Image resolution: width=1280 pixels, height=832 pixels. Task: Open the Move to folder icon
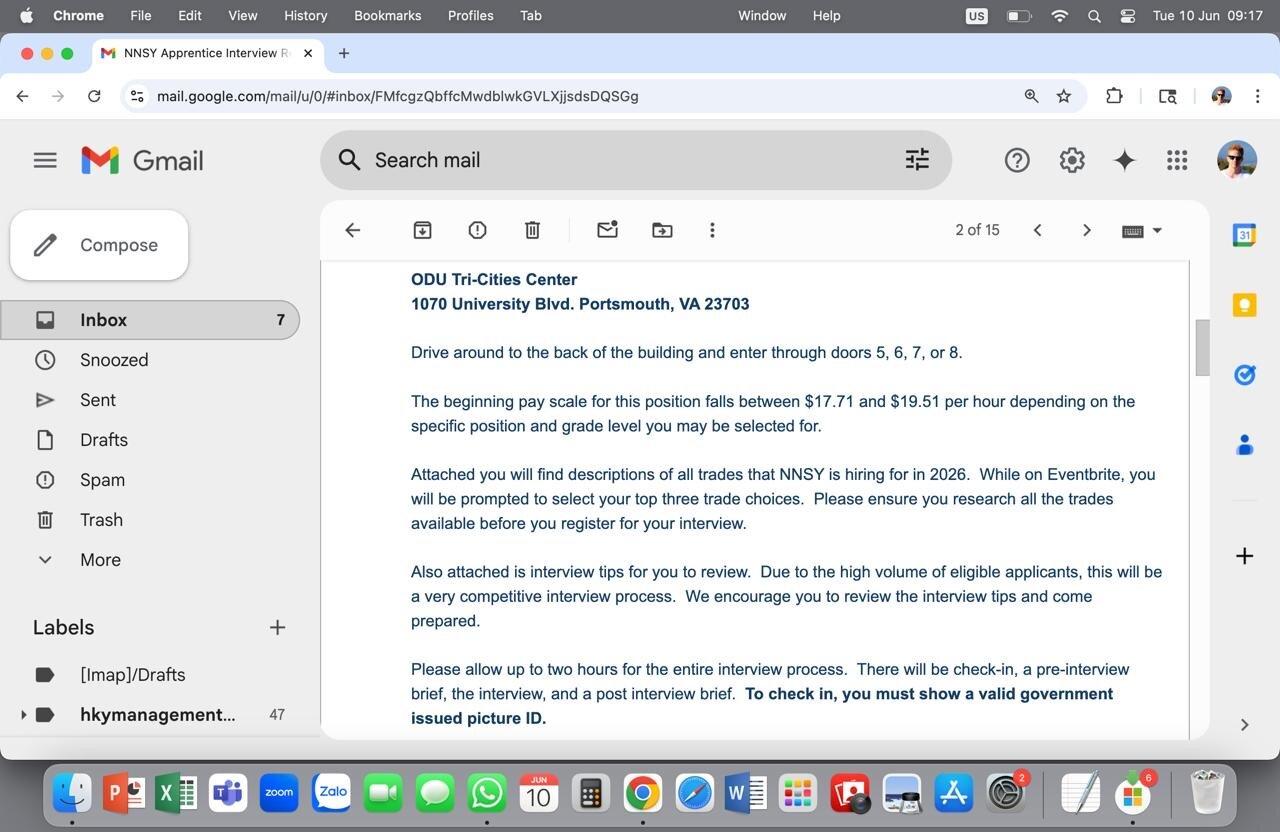[x=662, y=230]
